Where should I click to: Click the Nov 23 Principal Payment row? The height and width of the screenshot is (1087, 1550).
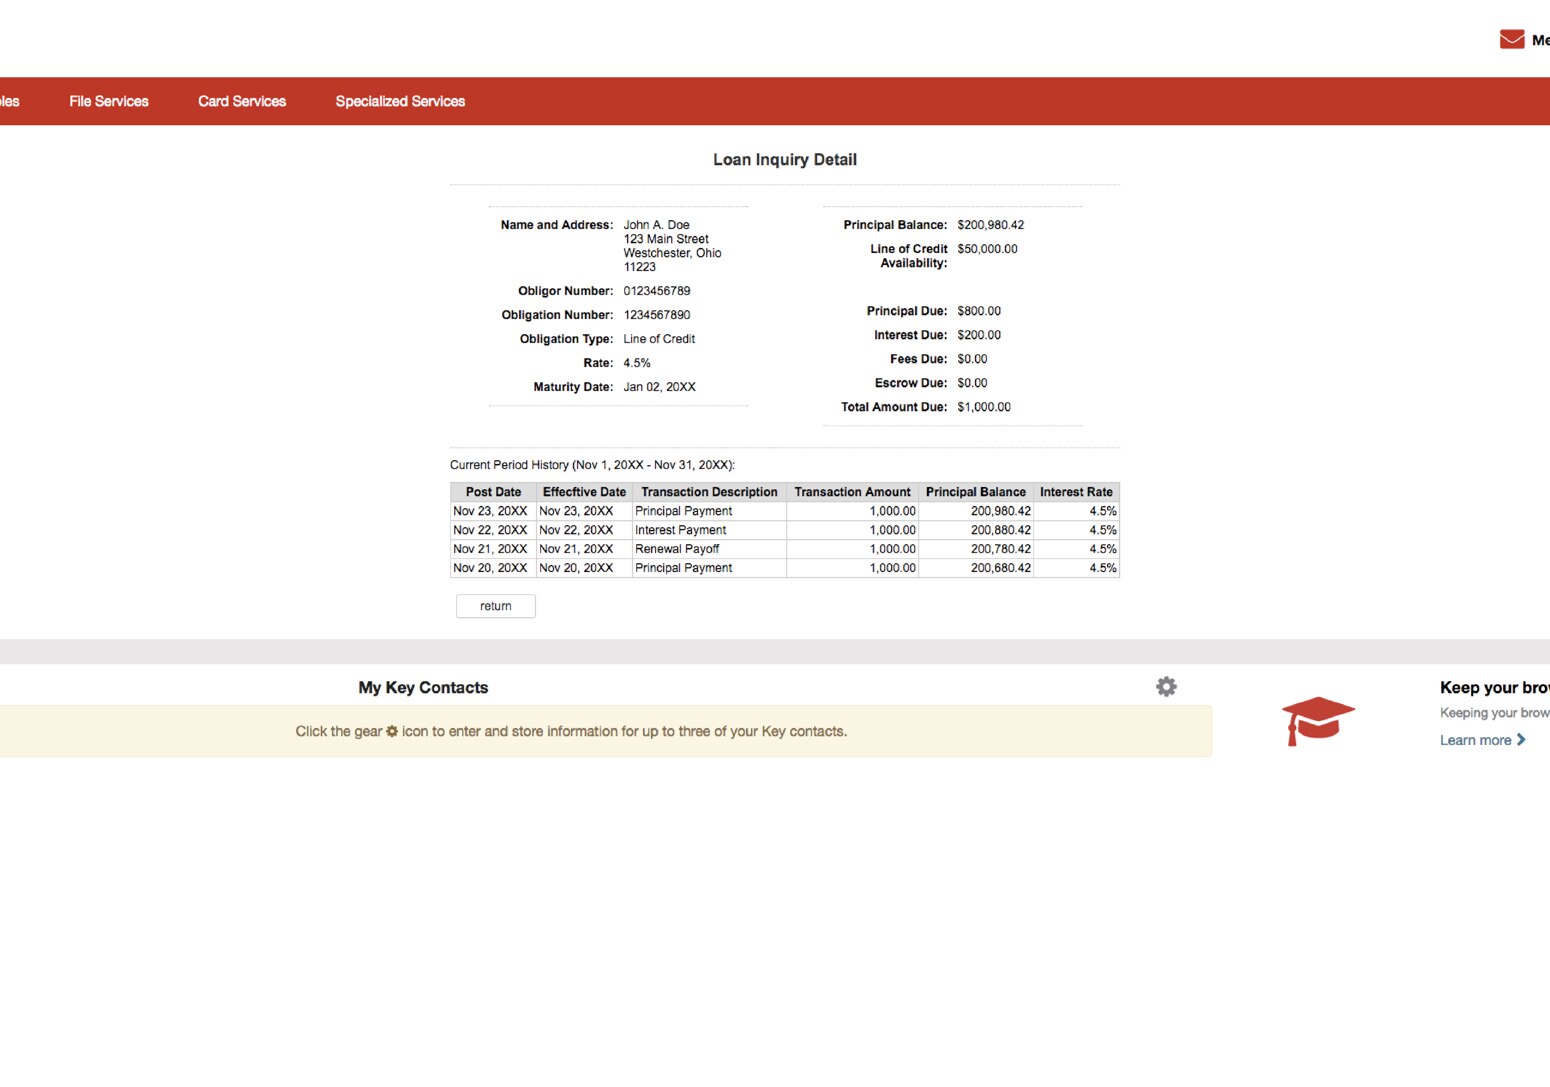pyautogui.click(x=683, y=510)
